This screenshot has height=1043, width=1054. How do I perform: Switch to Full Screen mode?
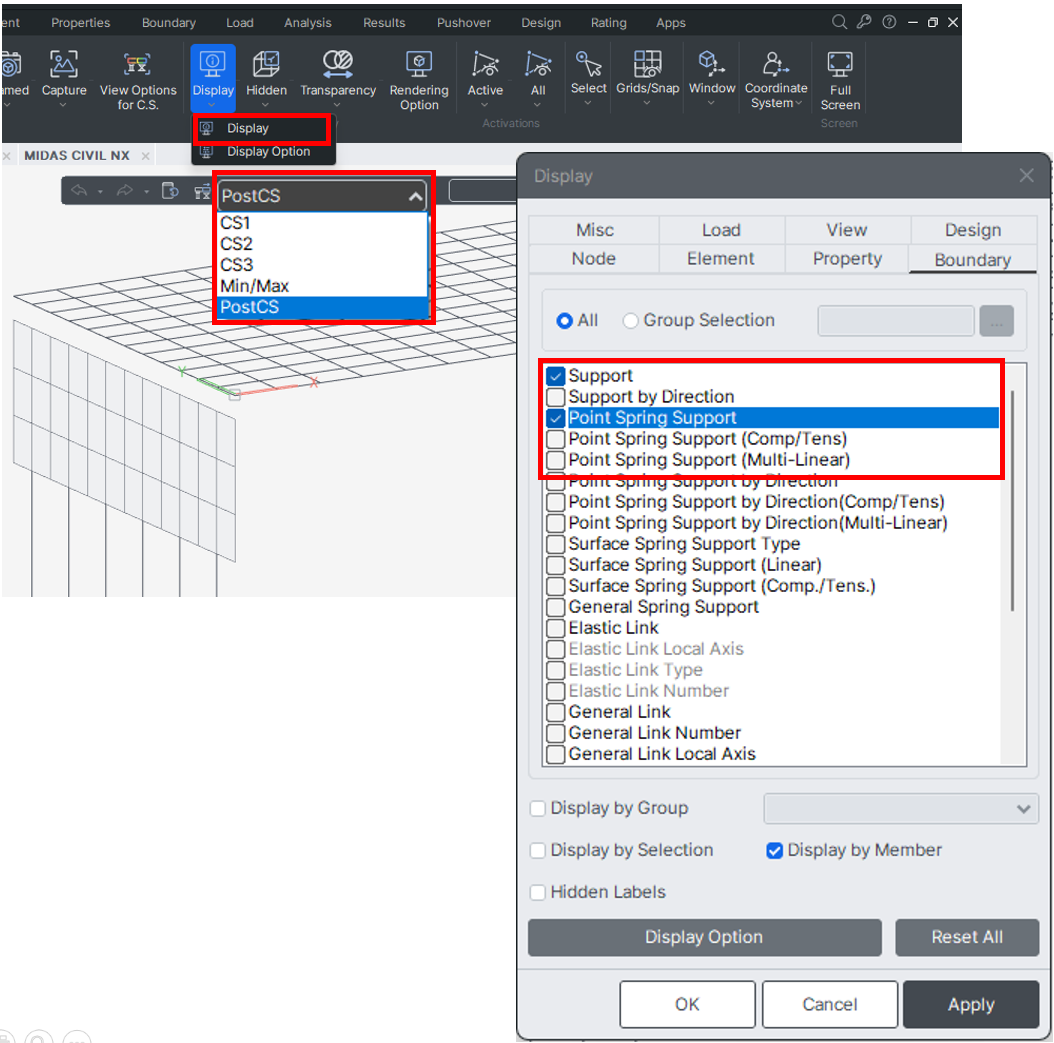coord(840,66)
